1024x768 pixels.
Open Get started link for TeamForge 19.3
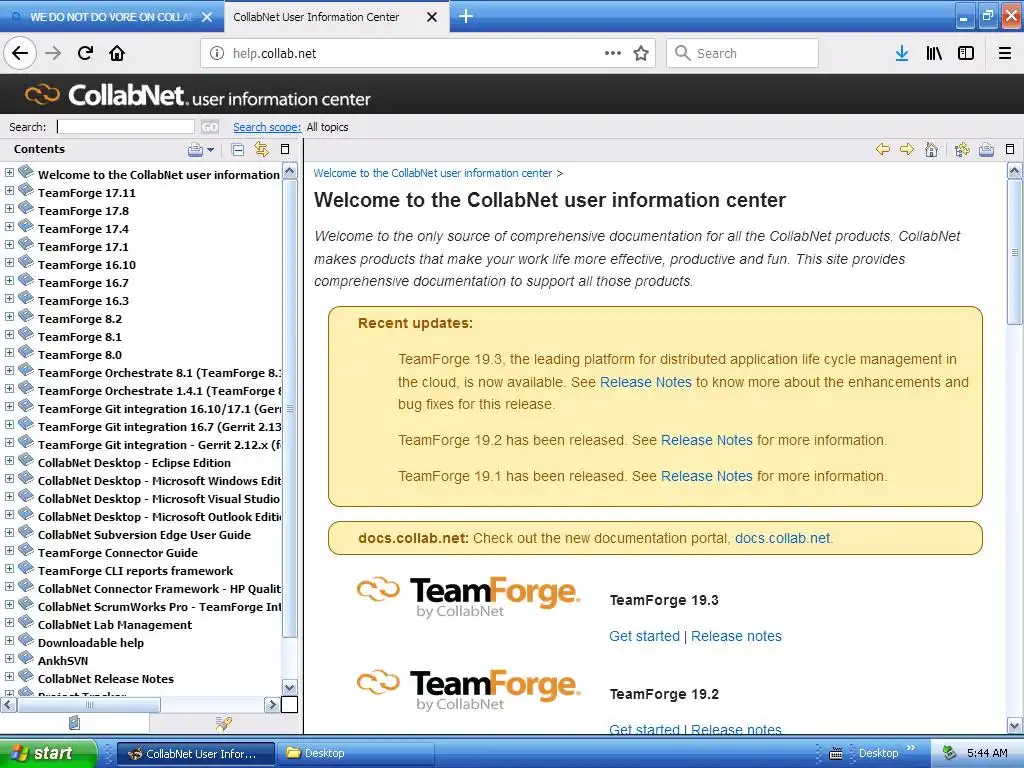645,636
